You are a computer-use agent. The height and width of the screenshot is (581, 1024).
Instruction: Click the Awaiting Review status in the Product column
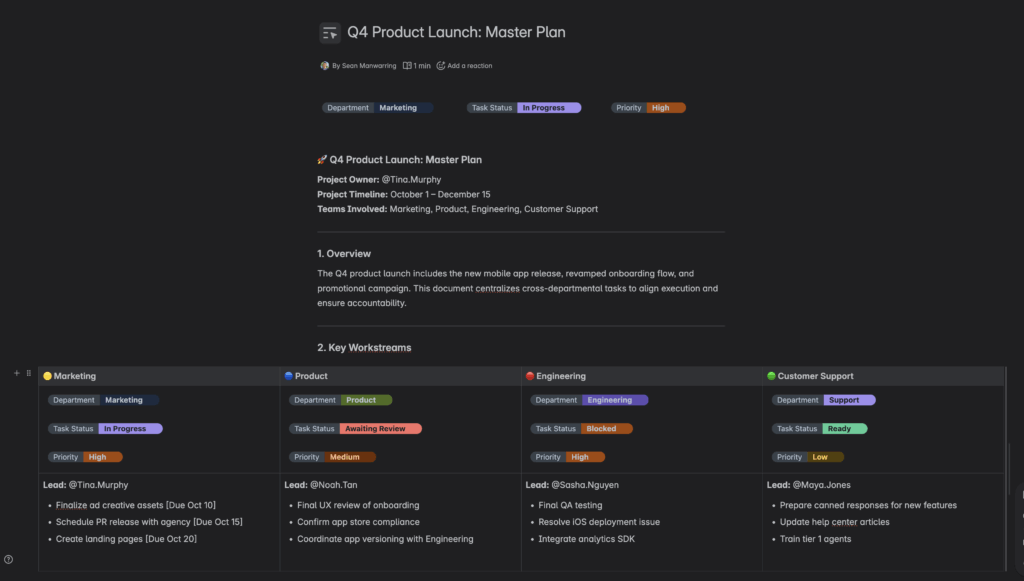click(381, 429)
